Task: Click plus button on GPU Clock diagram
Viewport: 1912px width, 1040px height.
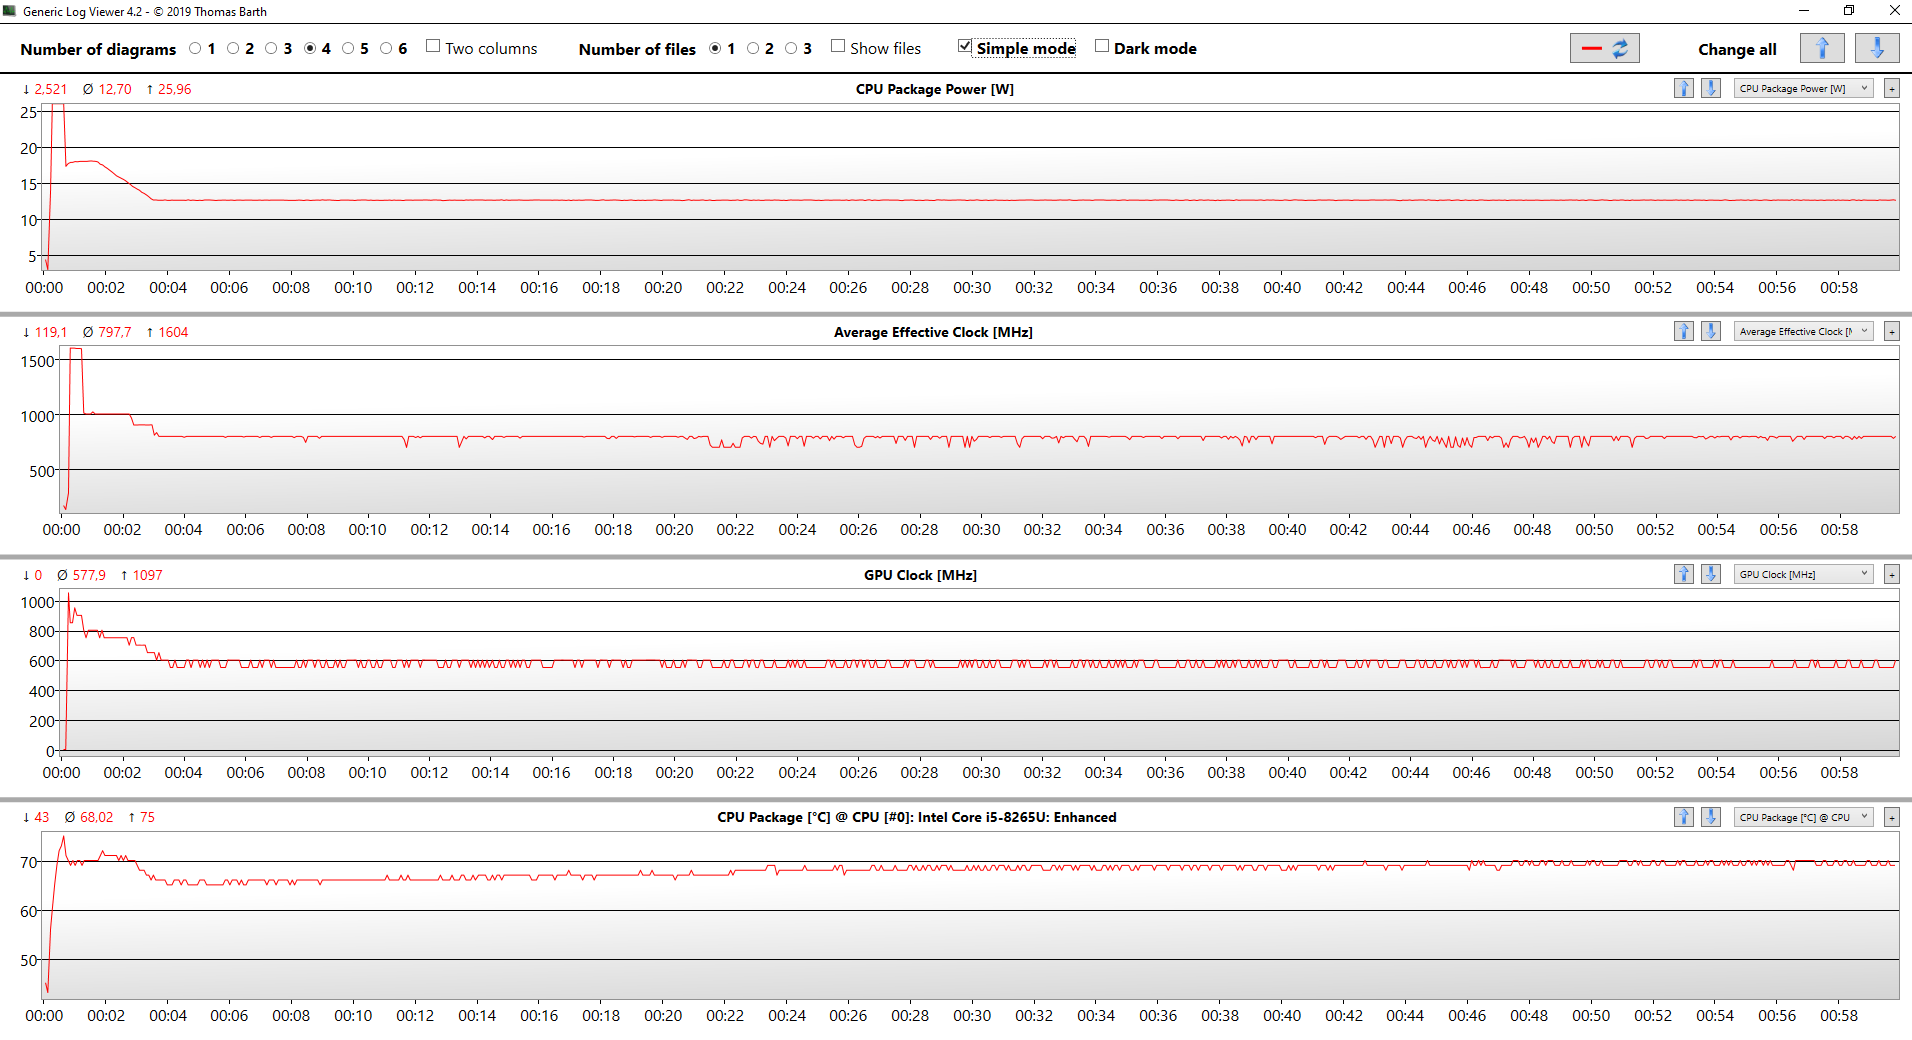Action: tap(1891, 574)
